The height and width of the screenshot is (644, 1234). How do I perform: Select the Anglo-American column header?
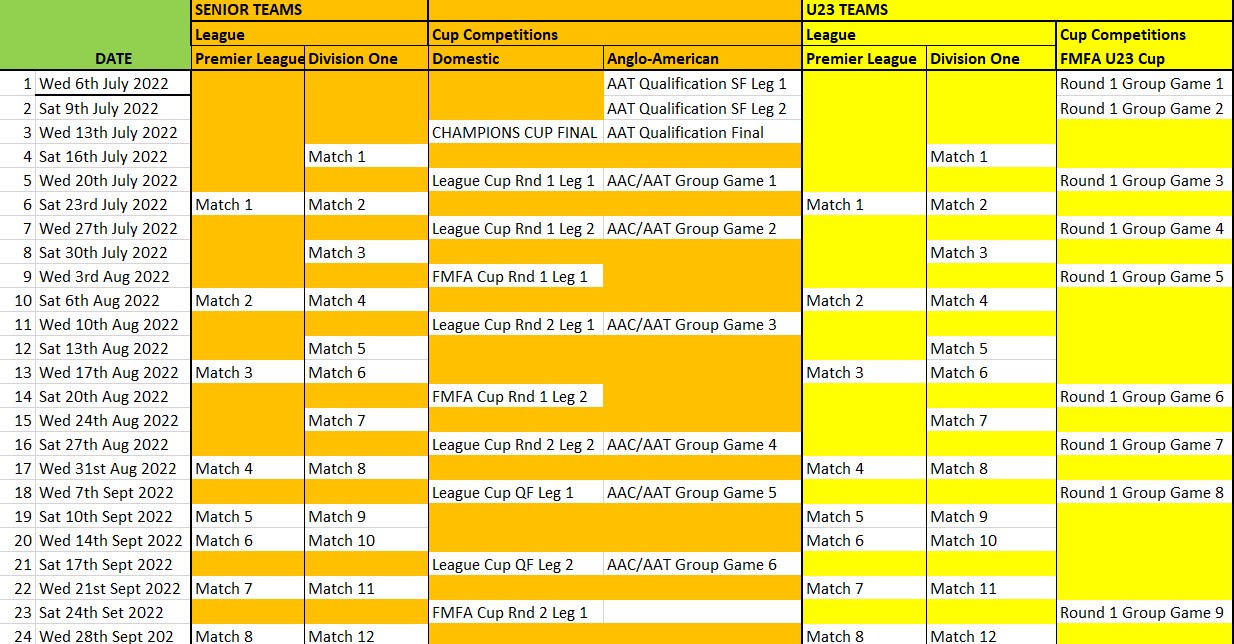[x=701, y=59]
